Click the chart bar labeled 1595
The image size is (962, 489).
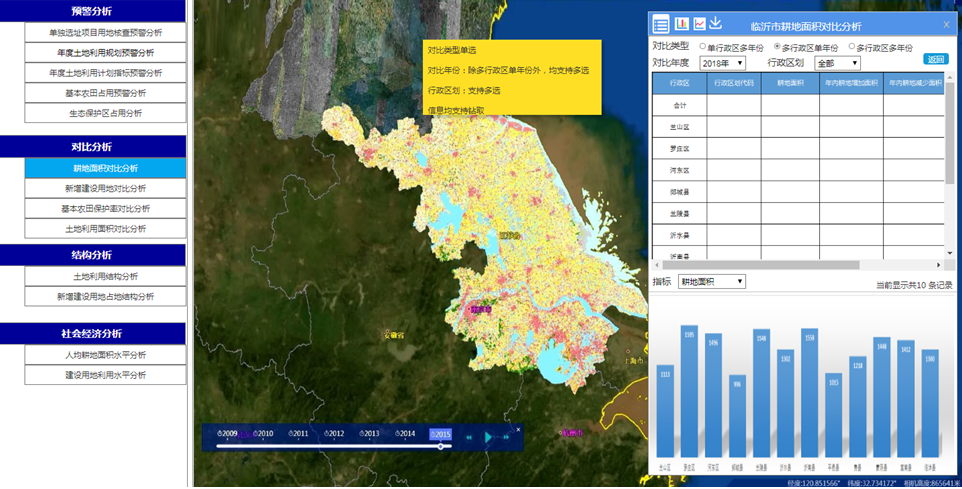click(x=689, y=391)
